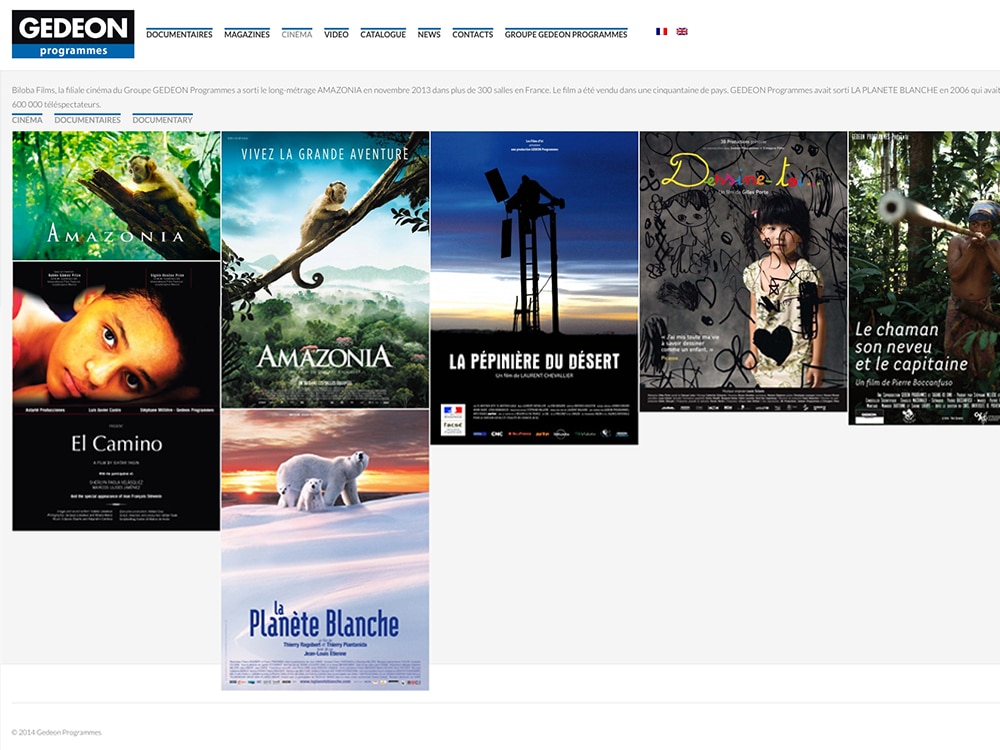Filter by the Cinema tag
This screenshot has height=750, width=1000.
(x=27, y=120)
